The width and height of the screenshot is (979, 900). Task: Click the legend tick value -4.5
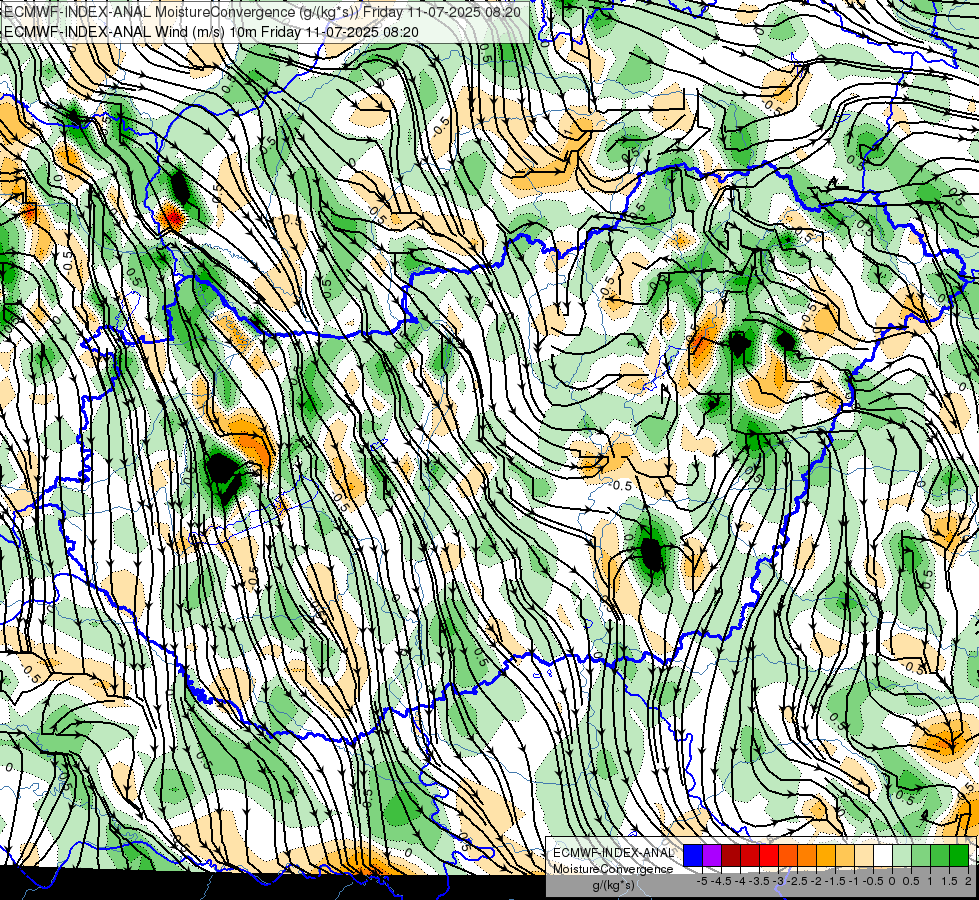coord(721,881)
